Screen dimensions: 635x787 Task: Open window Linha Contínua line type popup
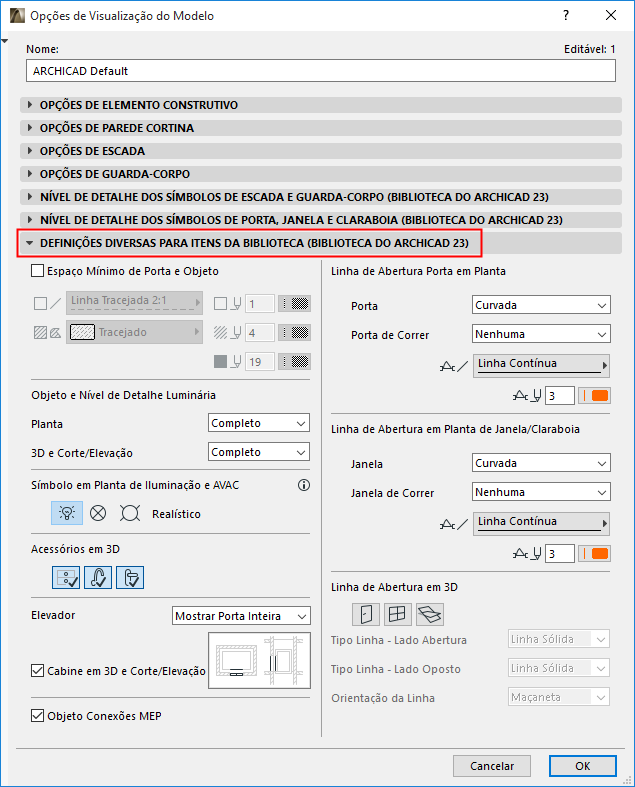pyautogui.click(x=541, y=523)
